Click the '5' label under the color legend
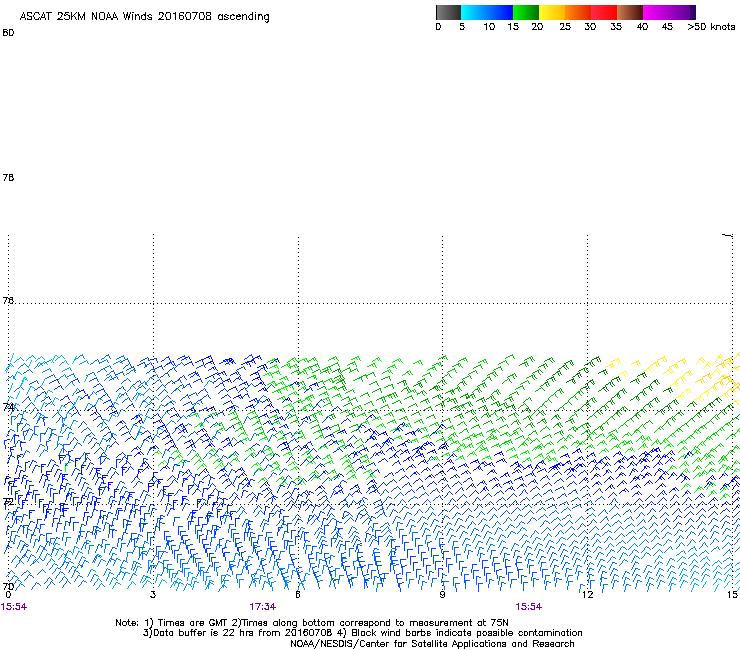This screenshot has width=740, height=650. pyautogui.click(x=462, y=27)
